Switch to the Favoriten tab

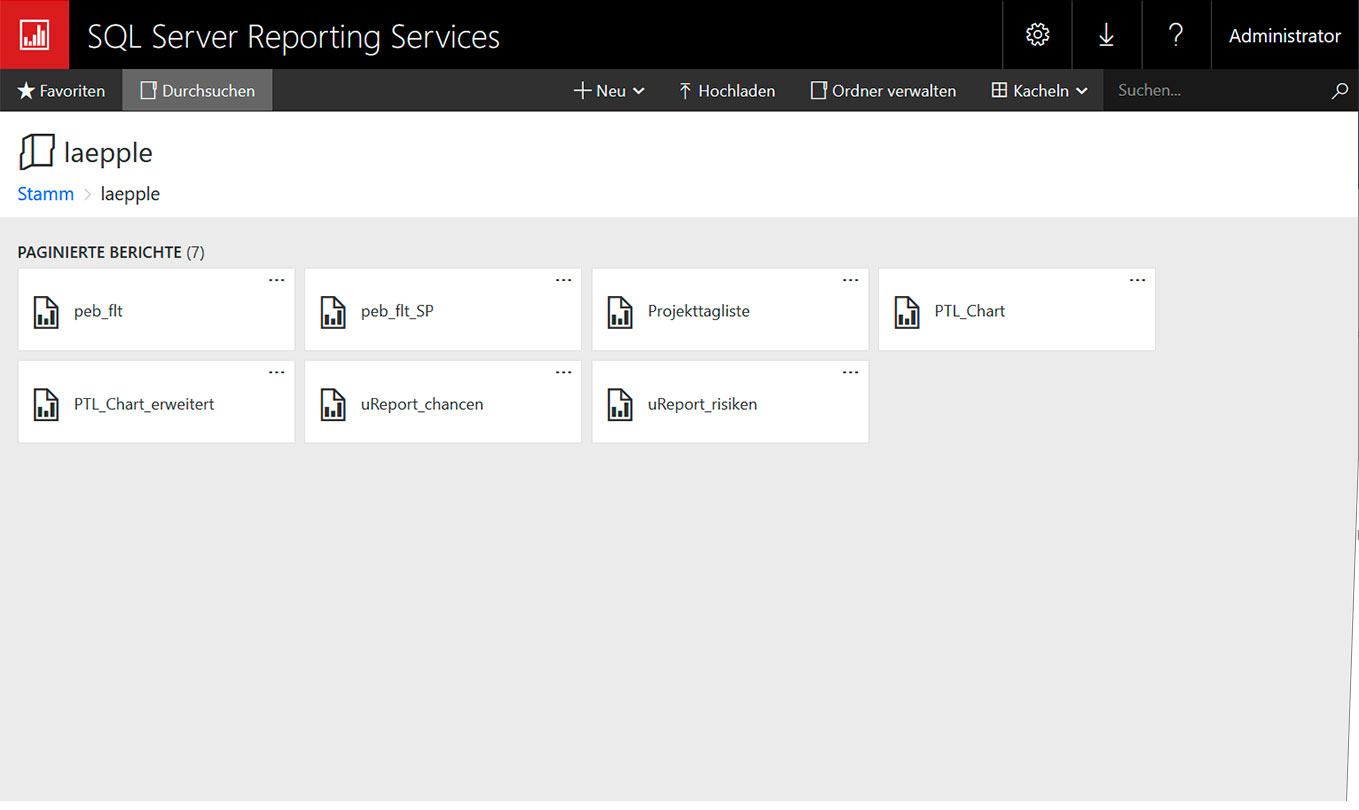(x=61, y=91)
